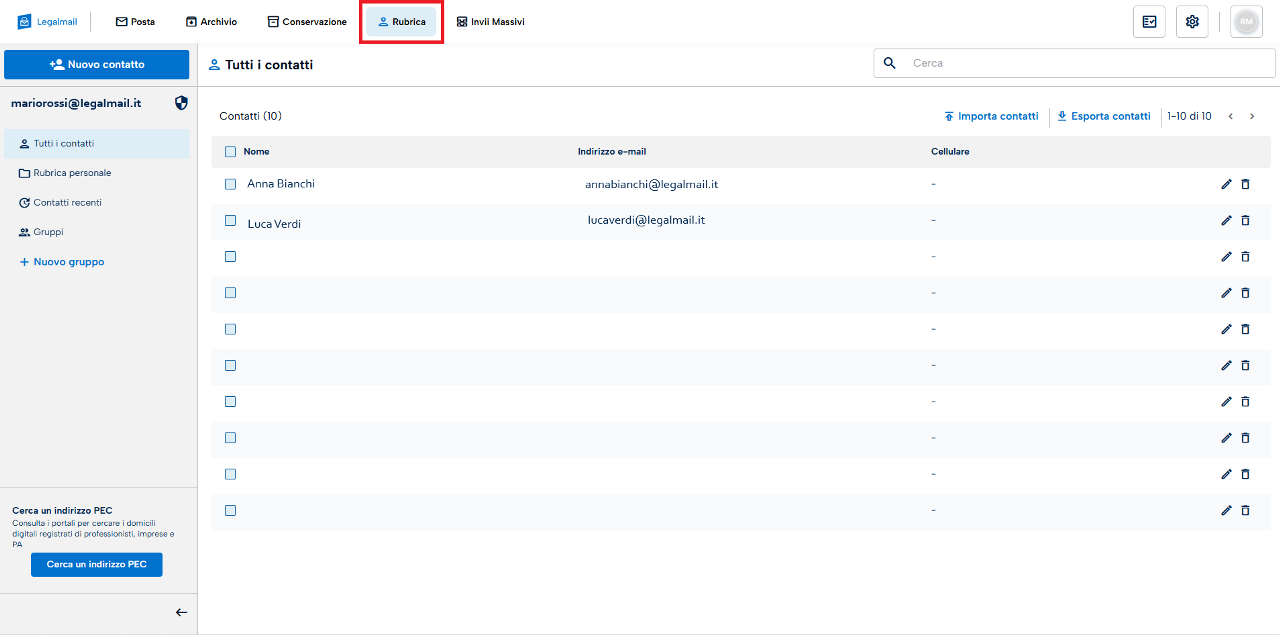Open the RM user avatar menu
The width and height of the screenshot is (1280, 635).
coord(1246,22)
